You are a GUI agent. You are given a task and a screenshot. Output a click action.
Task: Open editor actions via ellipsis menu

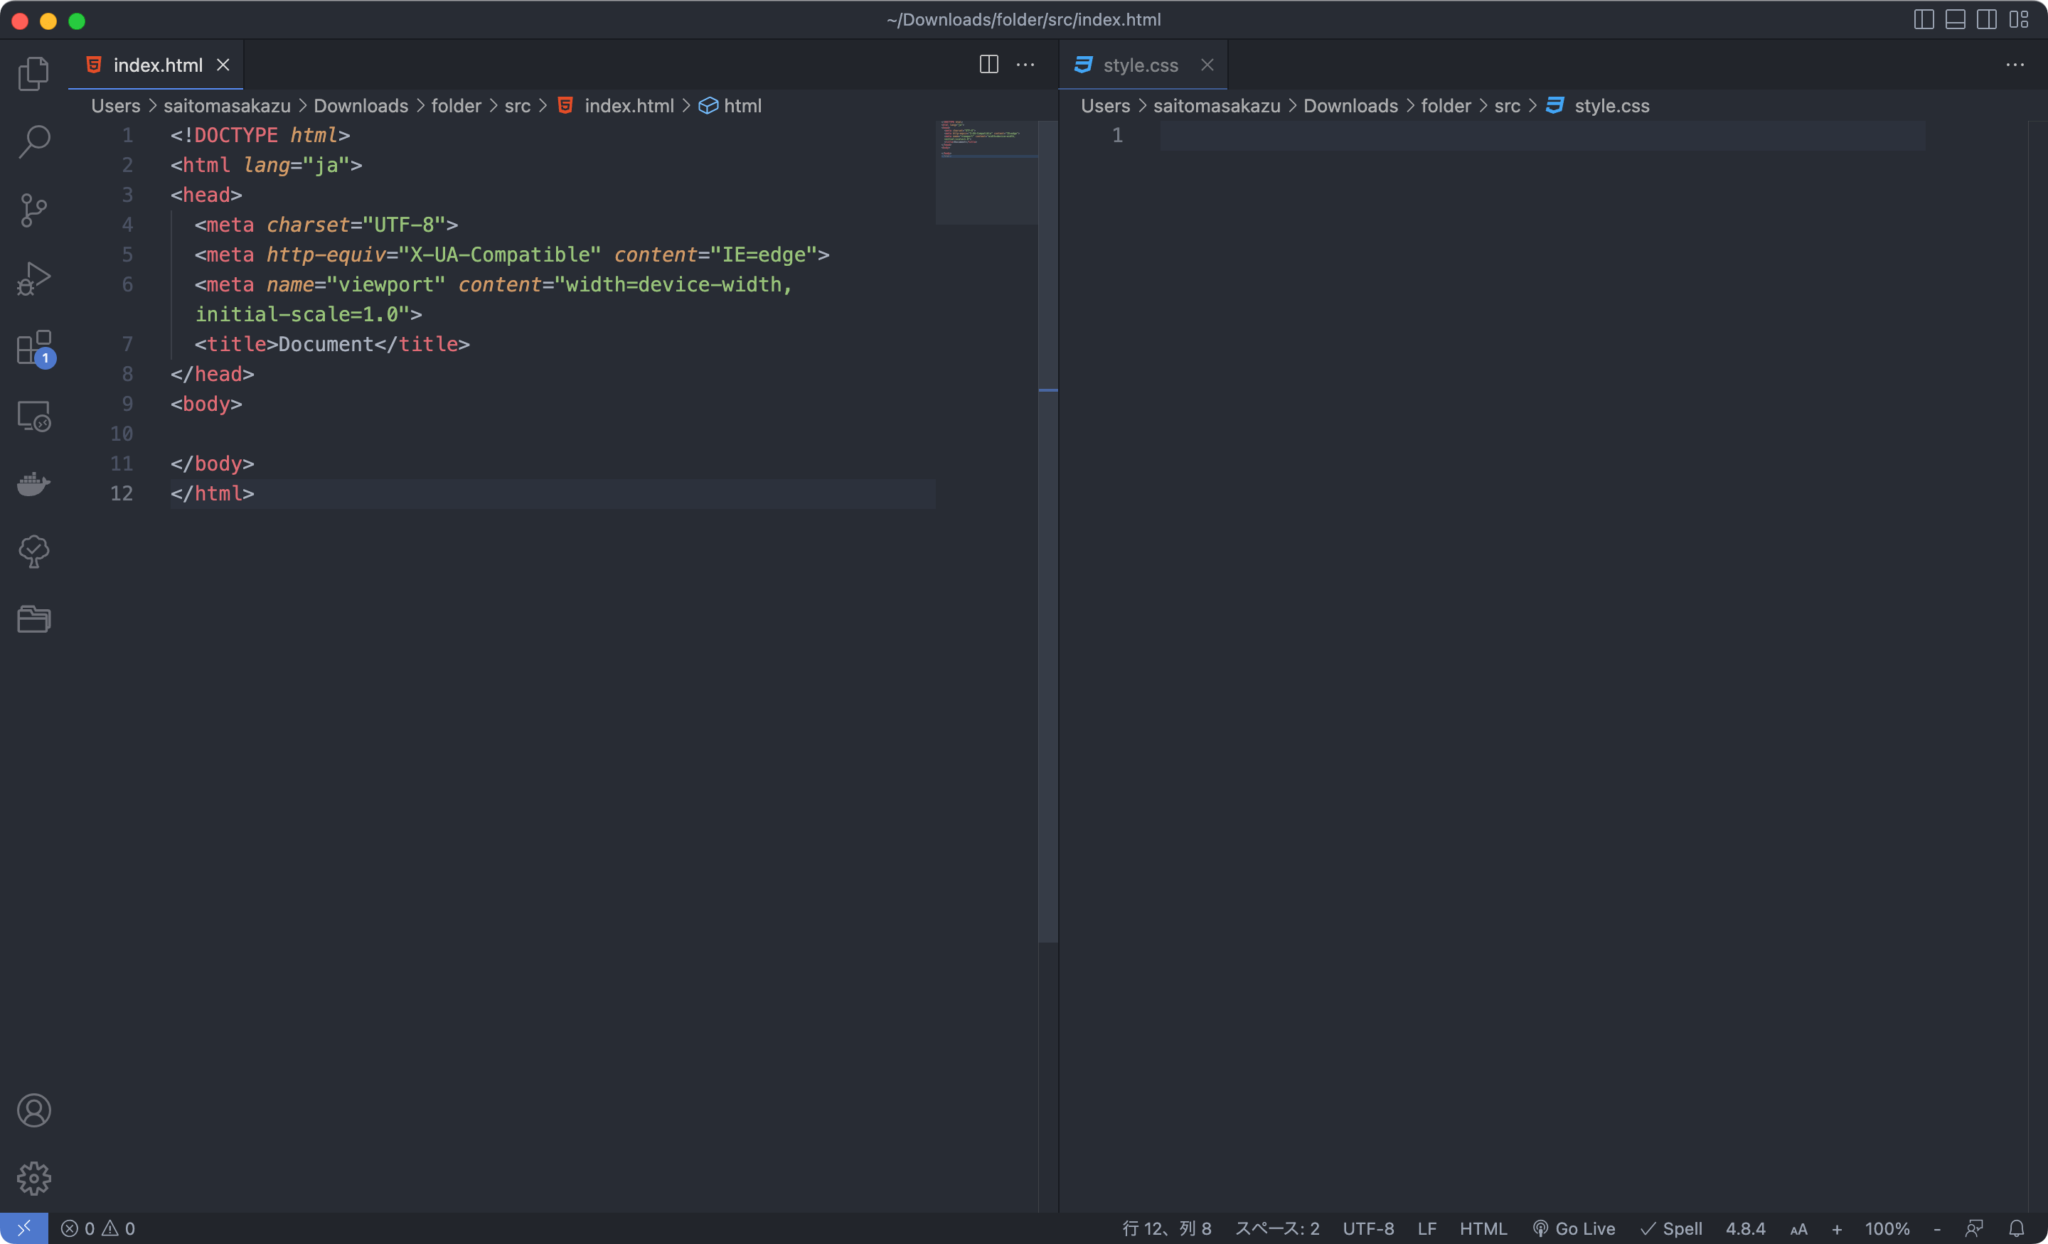[1025, 64]
